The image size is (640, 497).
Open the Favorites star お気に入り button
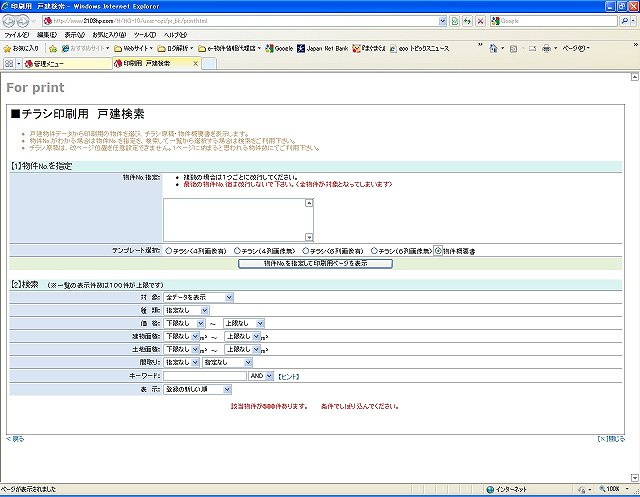click(21, 49)
